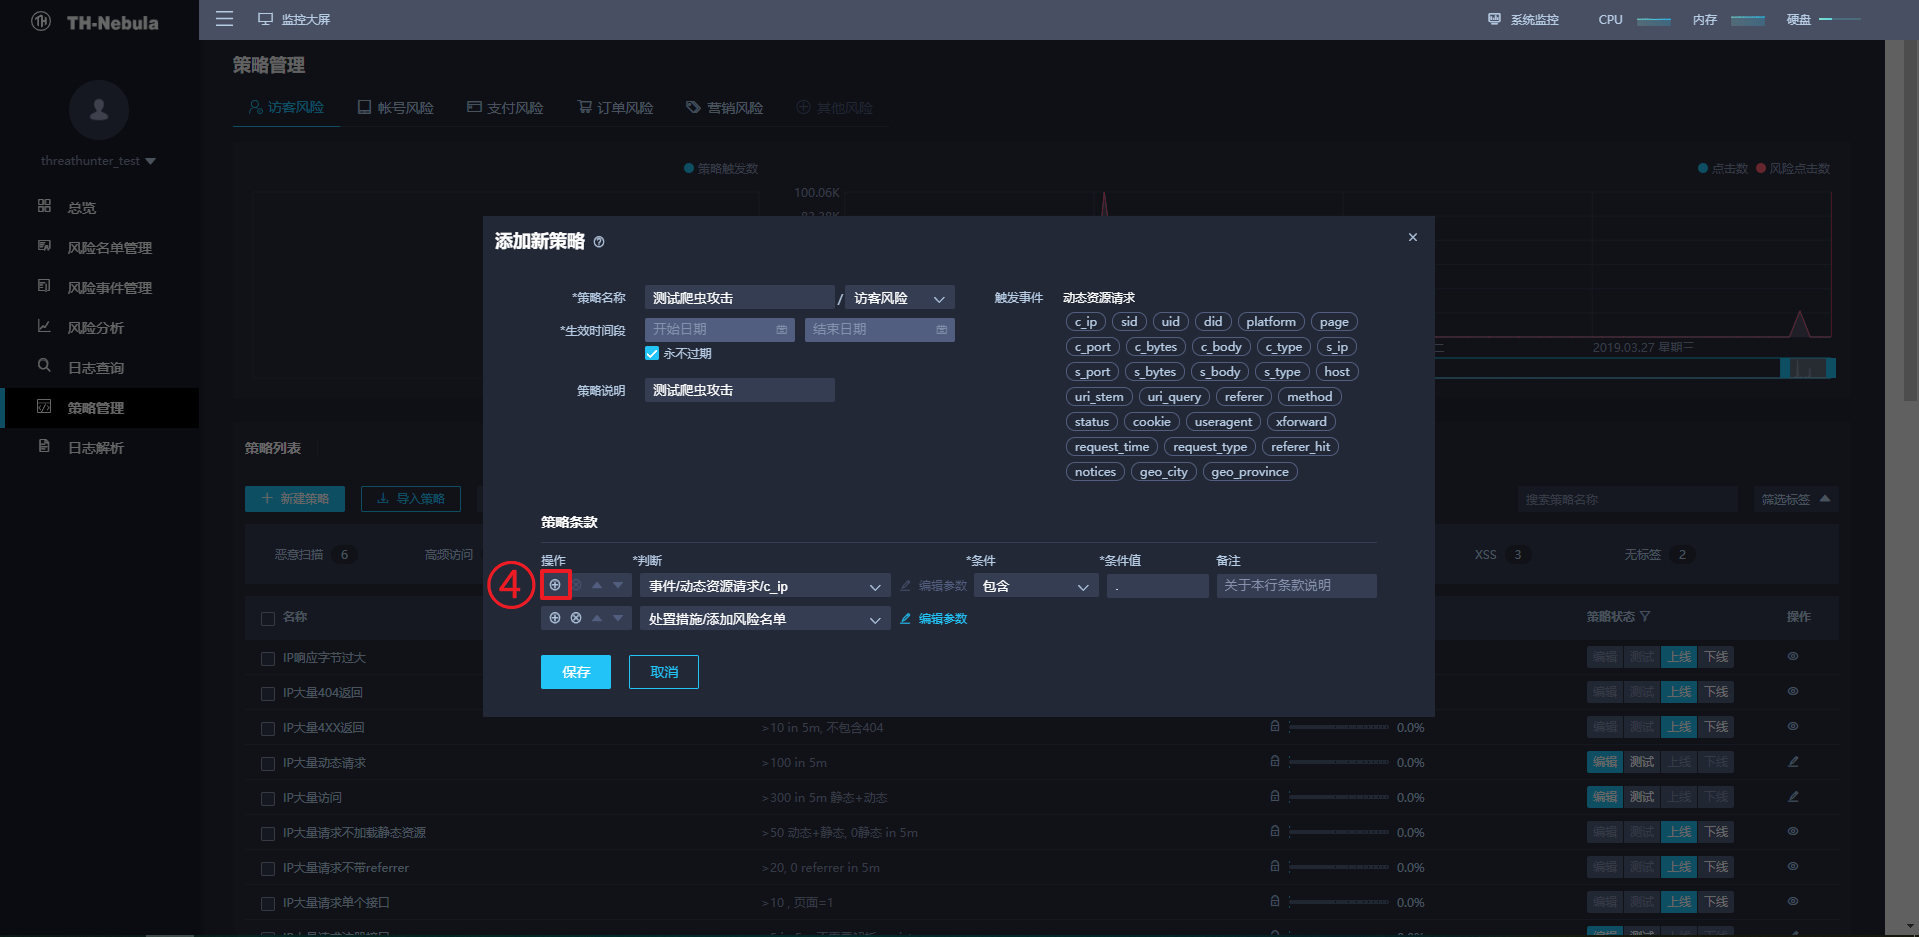The image size is (1919, 937).
Task: Click the 搜索策略名称 search input
Action: (1627, 499)
